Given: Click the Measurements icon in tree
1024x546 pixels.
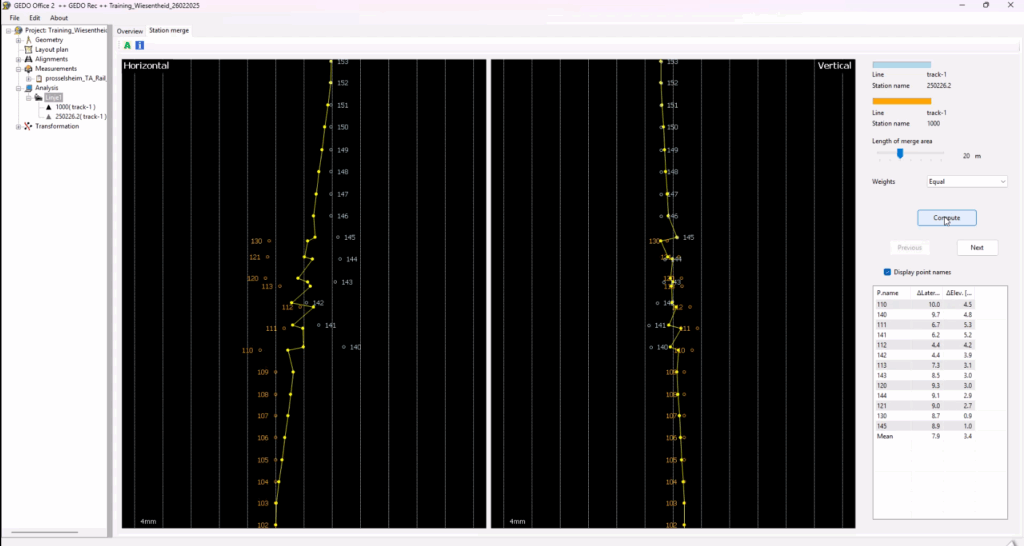Looking at the screenshot, I should pos(28,69).
